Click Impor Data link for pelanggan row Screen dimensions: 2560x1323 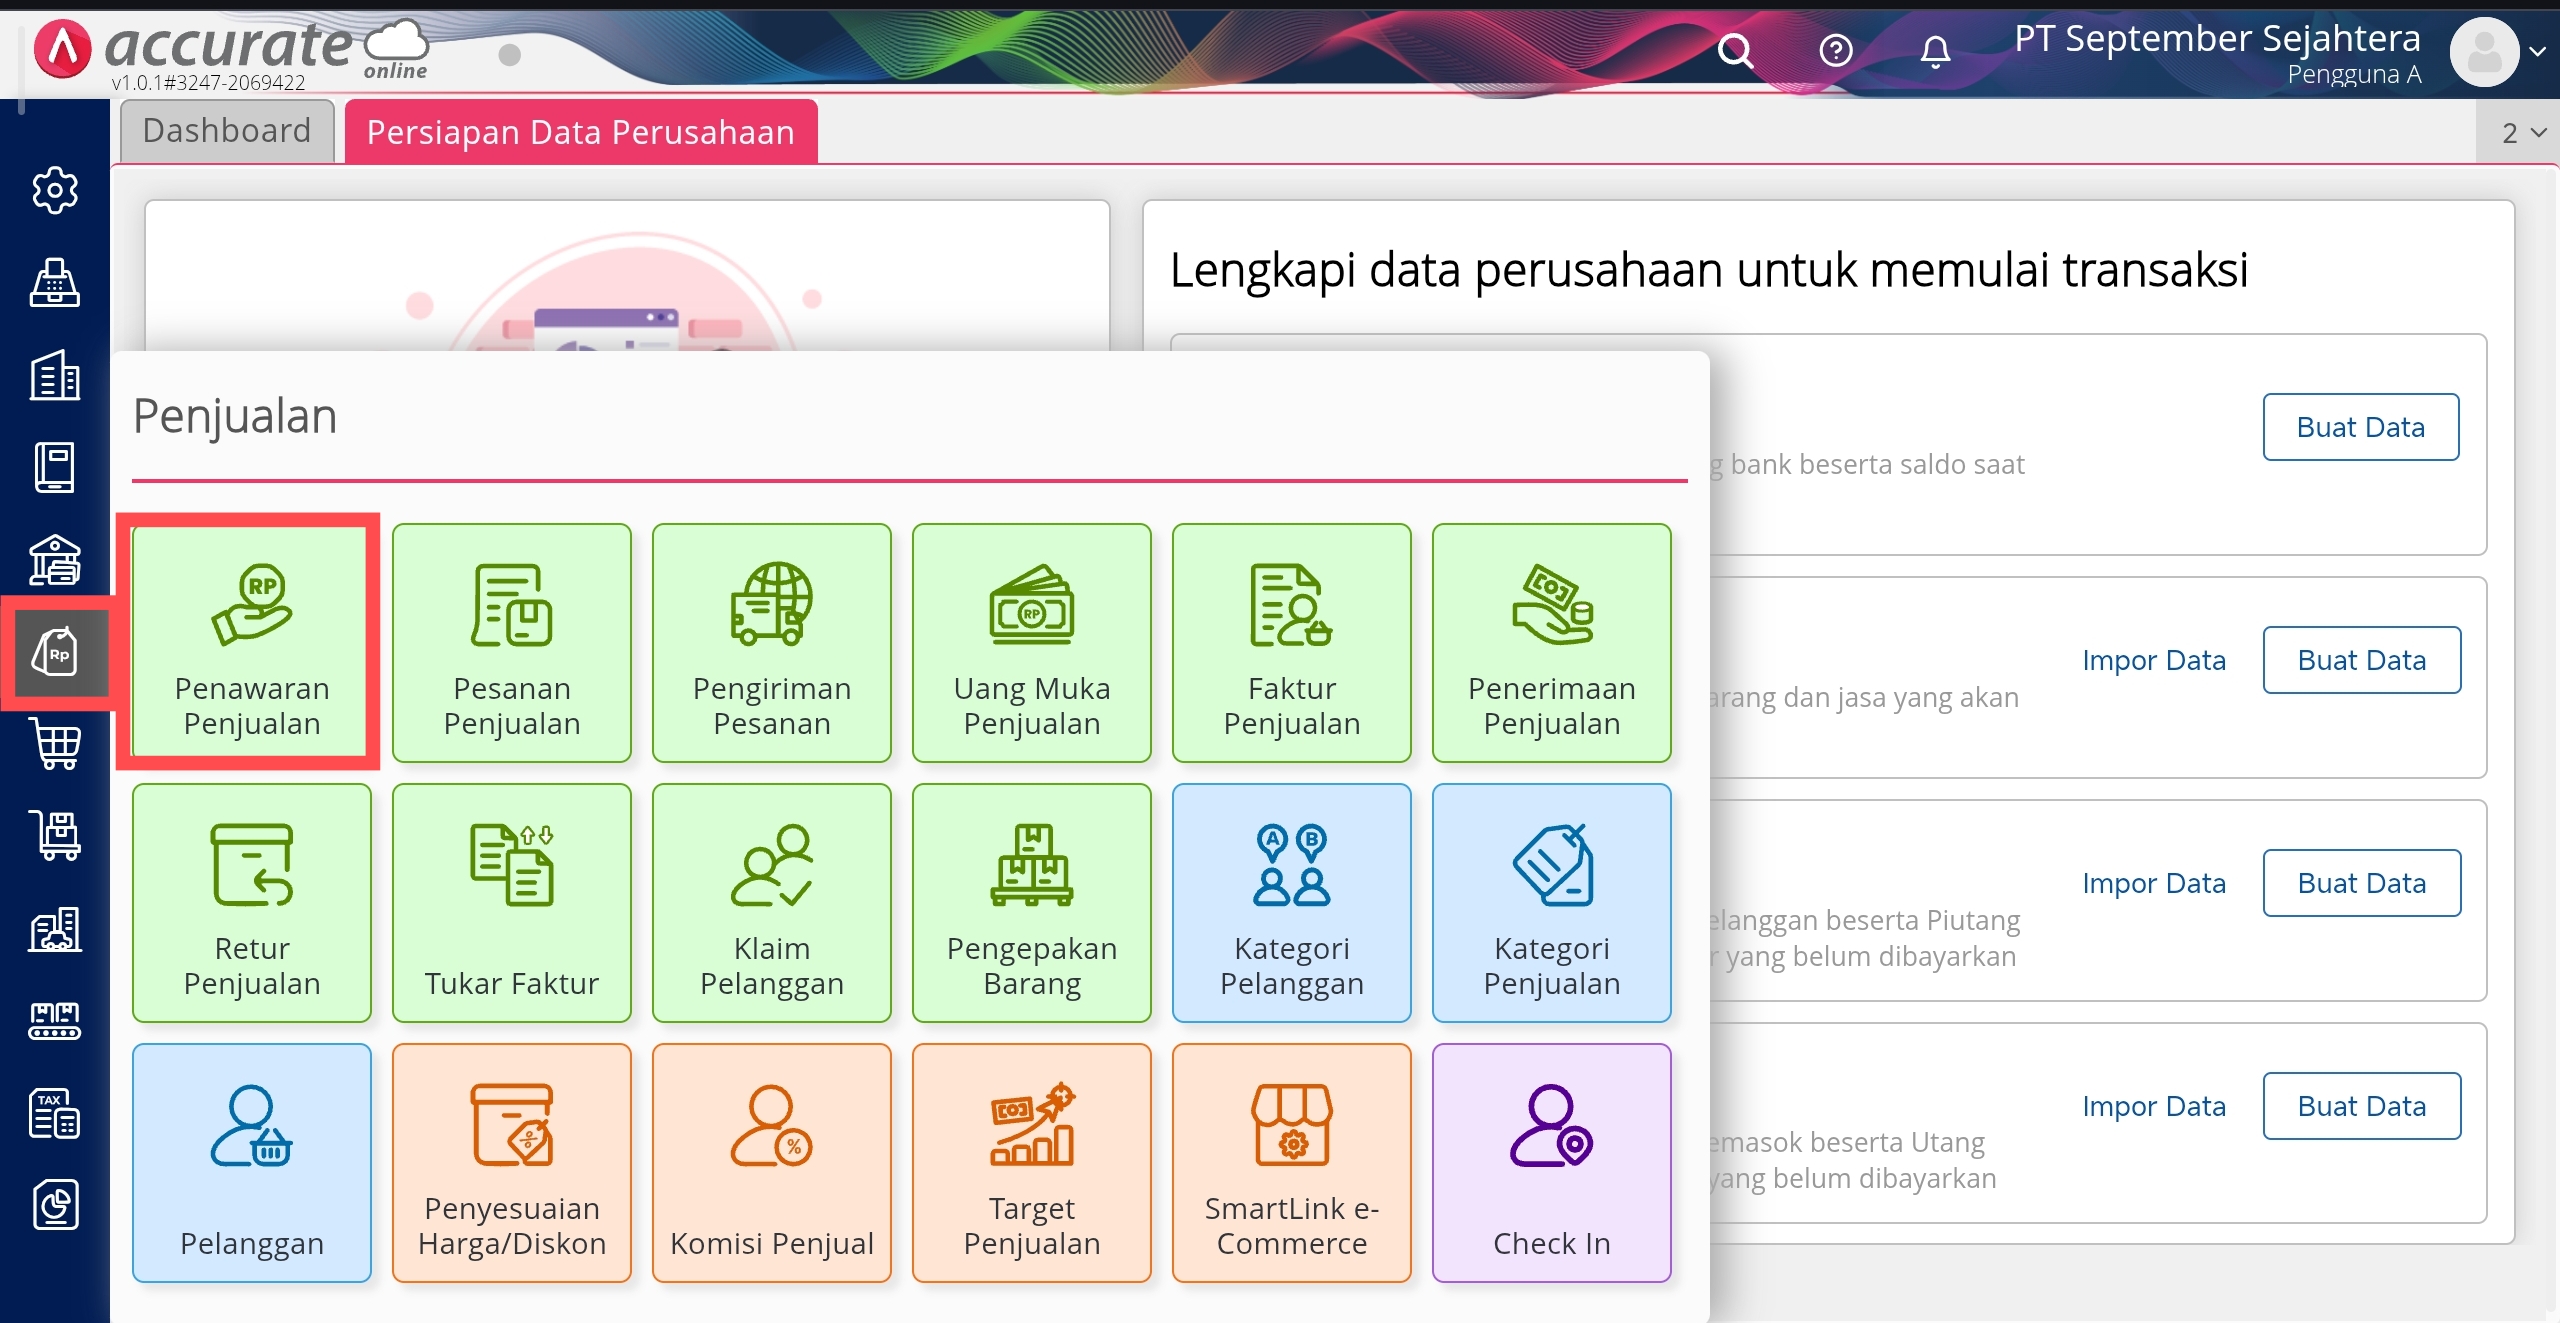(x=2153, y=883)
